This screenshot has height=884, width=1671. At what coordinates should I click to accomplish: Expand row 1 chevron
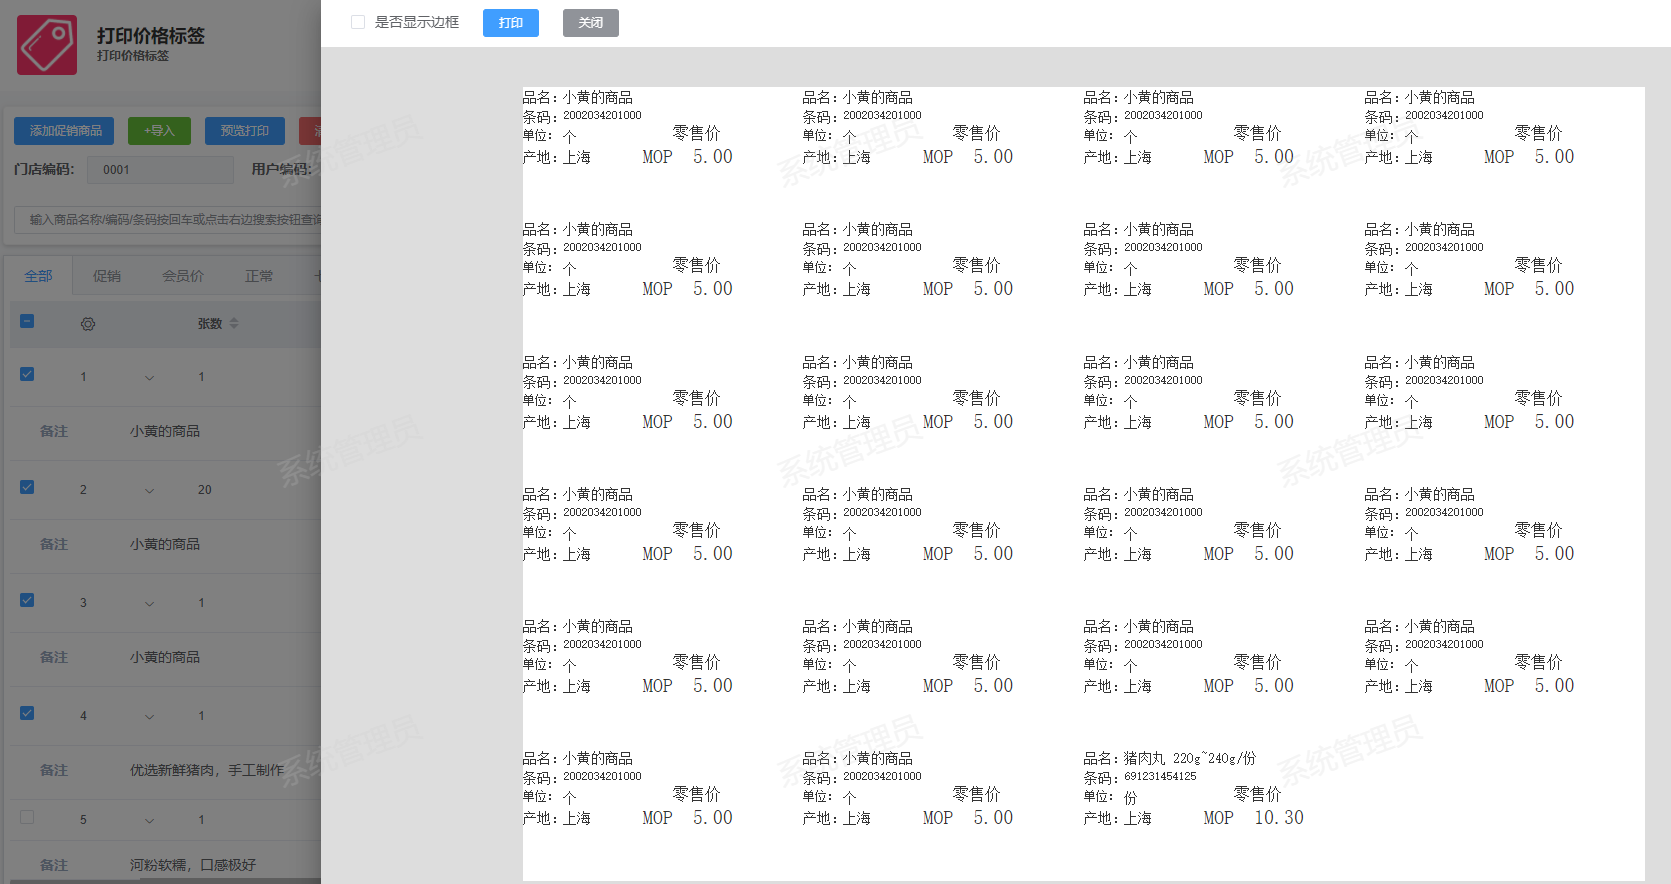[x=149, y=378]
